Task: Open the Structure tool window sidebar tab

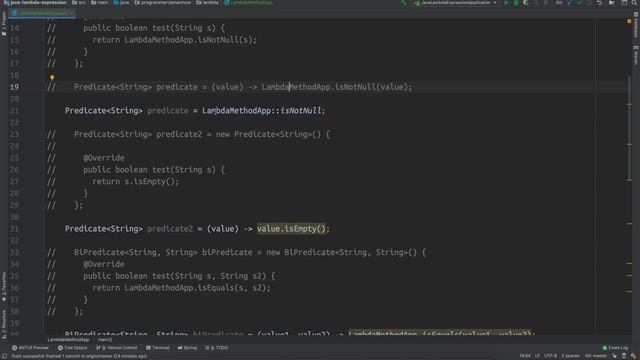Action: point(4,324)
